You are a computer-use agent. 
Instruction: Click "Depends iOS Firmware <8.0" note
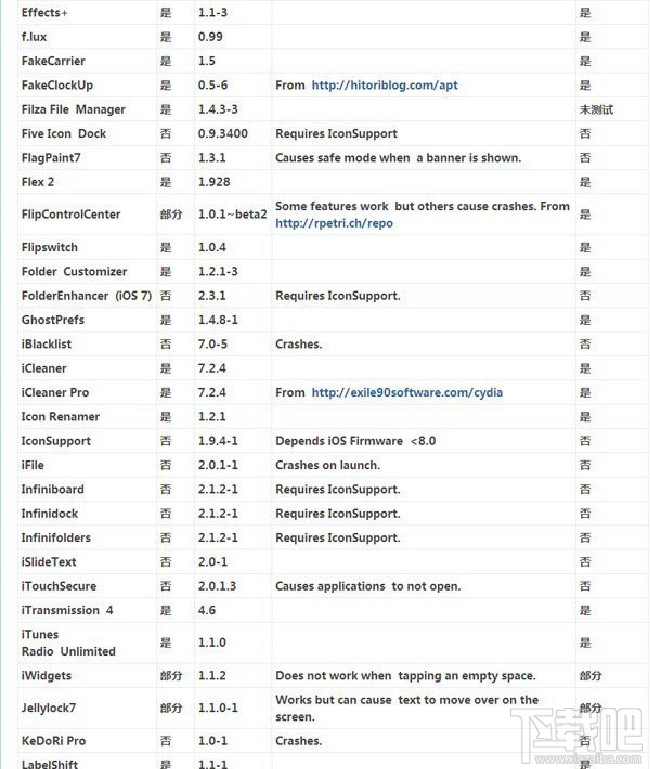pyautogui.click(x=355, y=441)
